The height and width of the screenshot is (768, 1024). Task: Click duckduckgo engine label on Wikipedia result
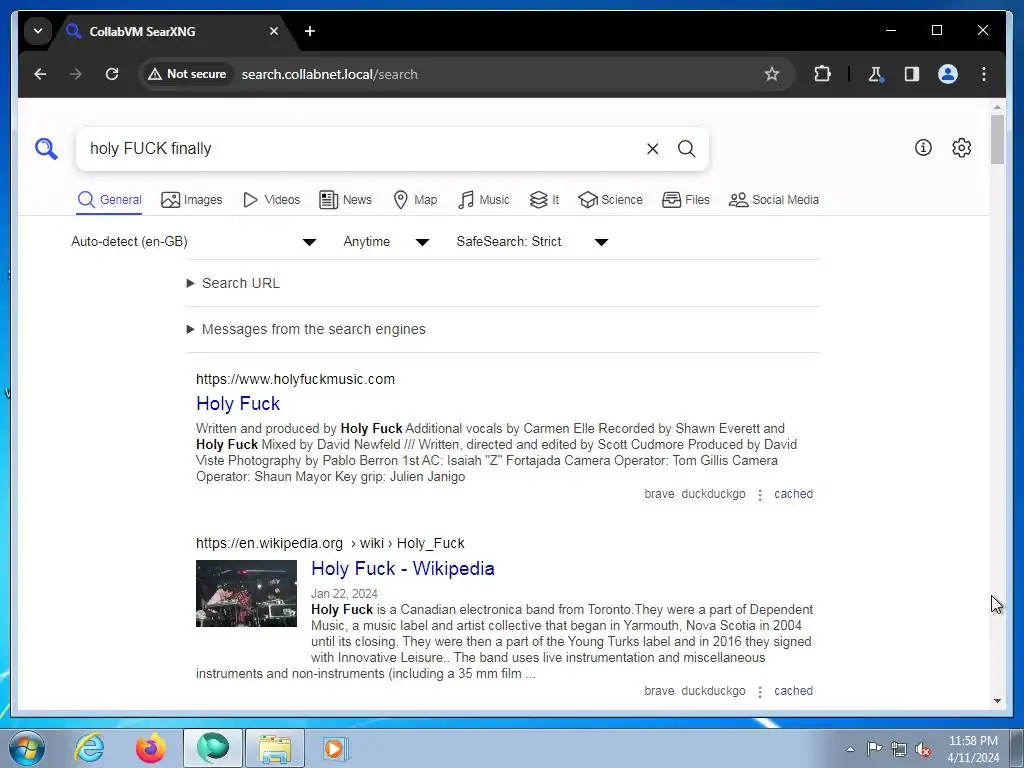[713, 691]
